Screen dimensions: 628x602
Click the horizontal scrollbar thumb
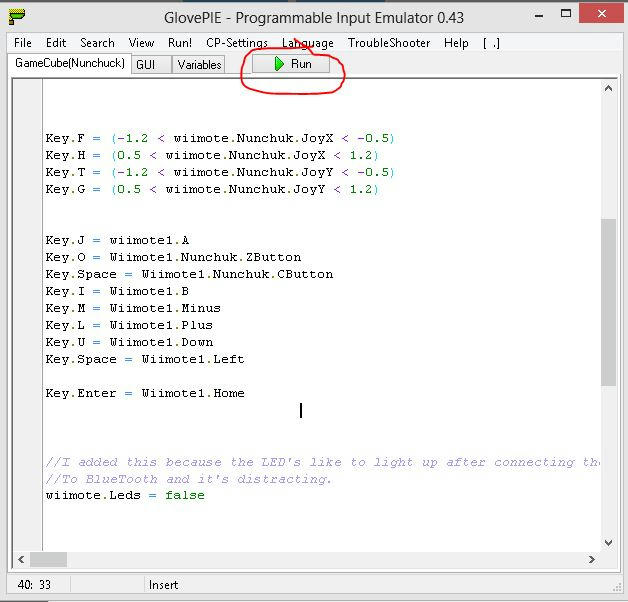(48, 560)
